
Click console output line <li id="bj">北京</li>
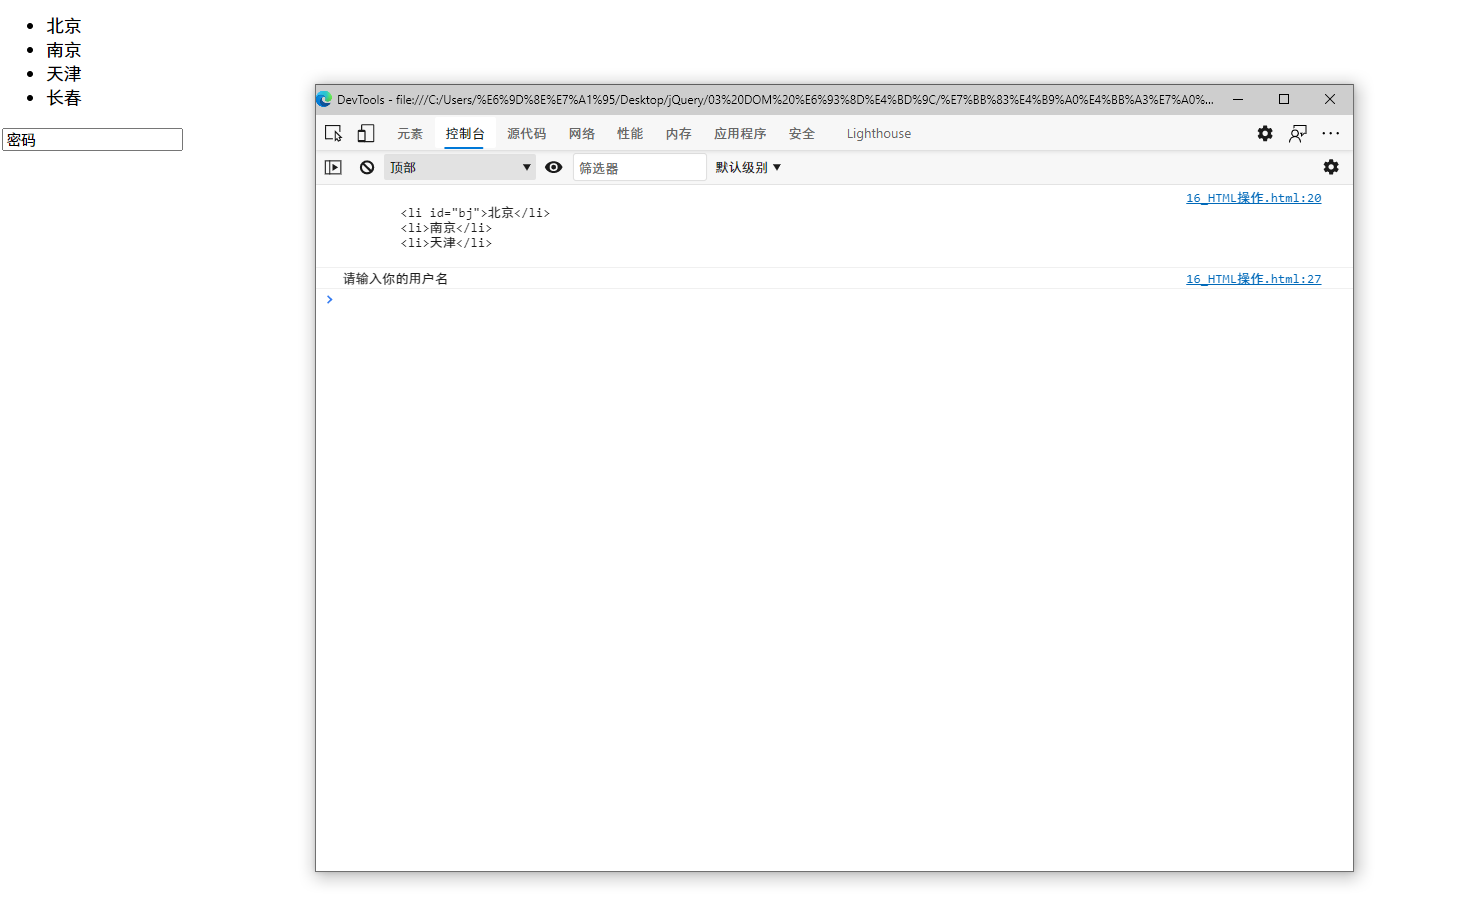475,213
